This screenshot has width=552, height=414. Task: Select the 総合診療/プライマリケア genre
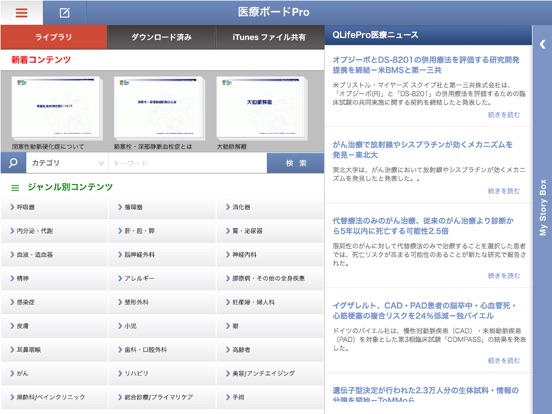pos(162,397)
